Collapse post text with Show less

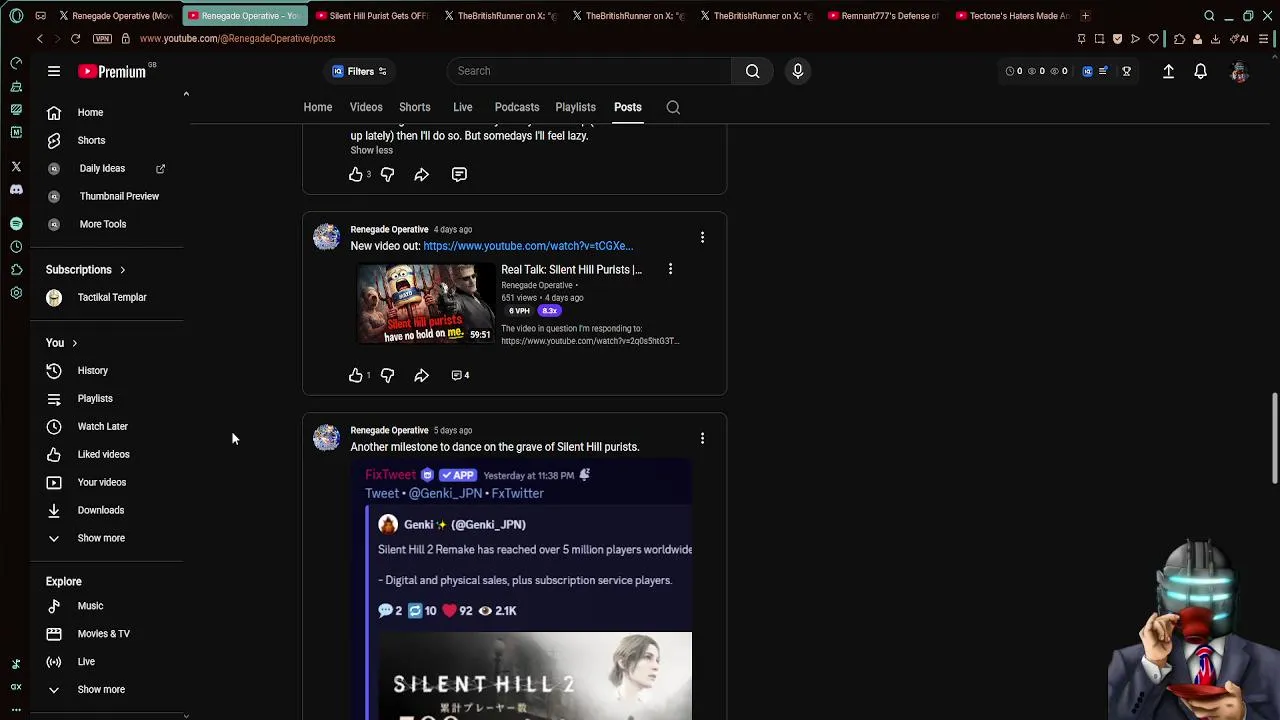coord(371,150)
